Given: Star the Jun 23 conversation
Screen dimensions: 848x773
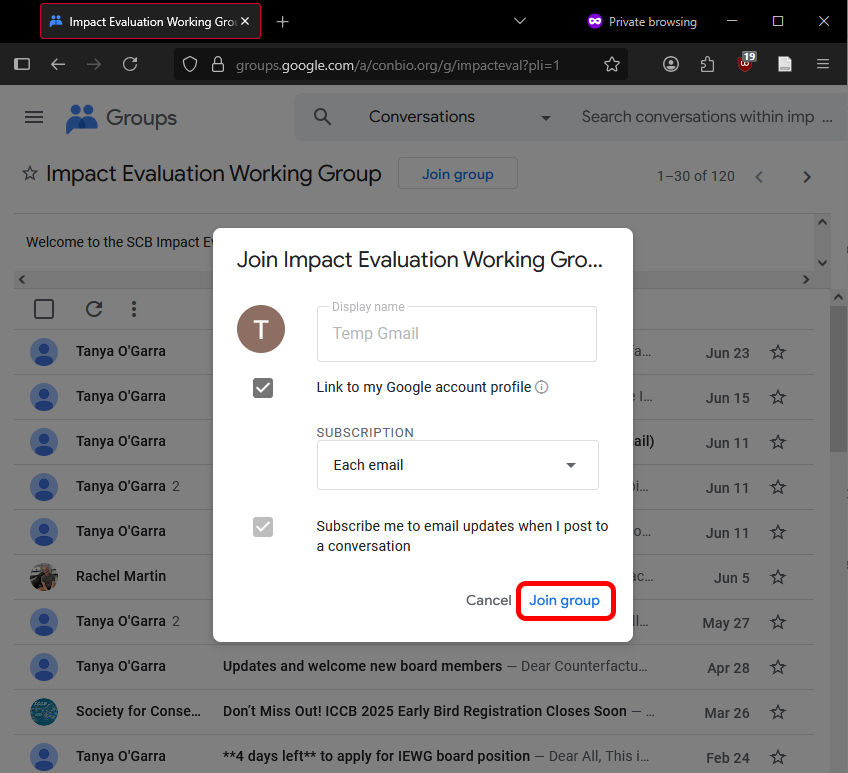Looking at the screenshot, I should pyautogui.click(x=778, y=352).
